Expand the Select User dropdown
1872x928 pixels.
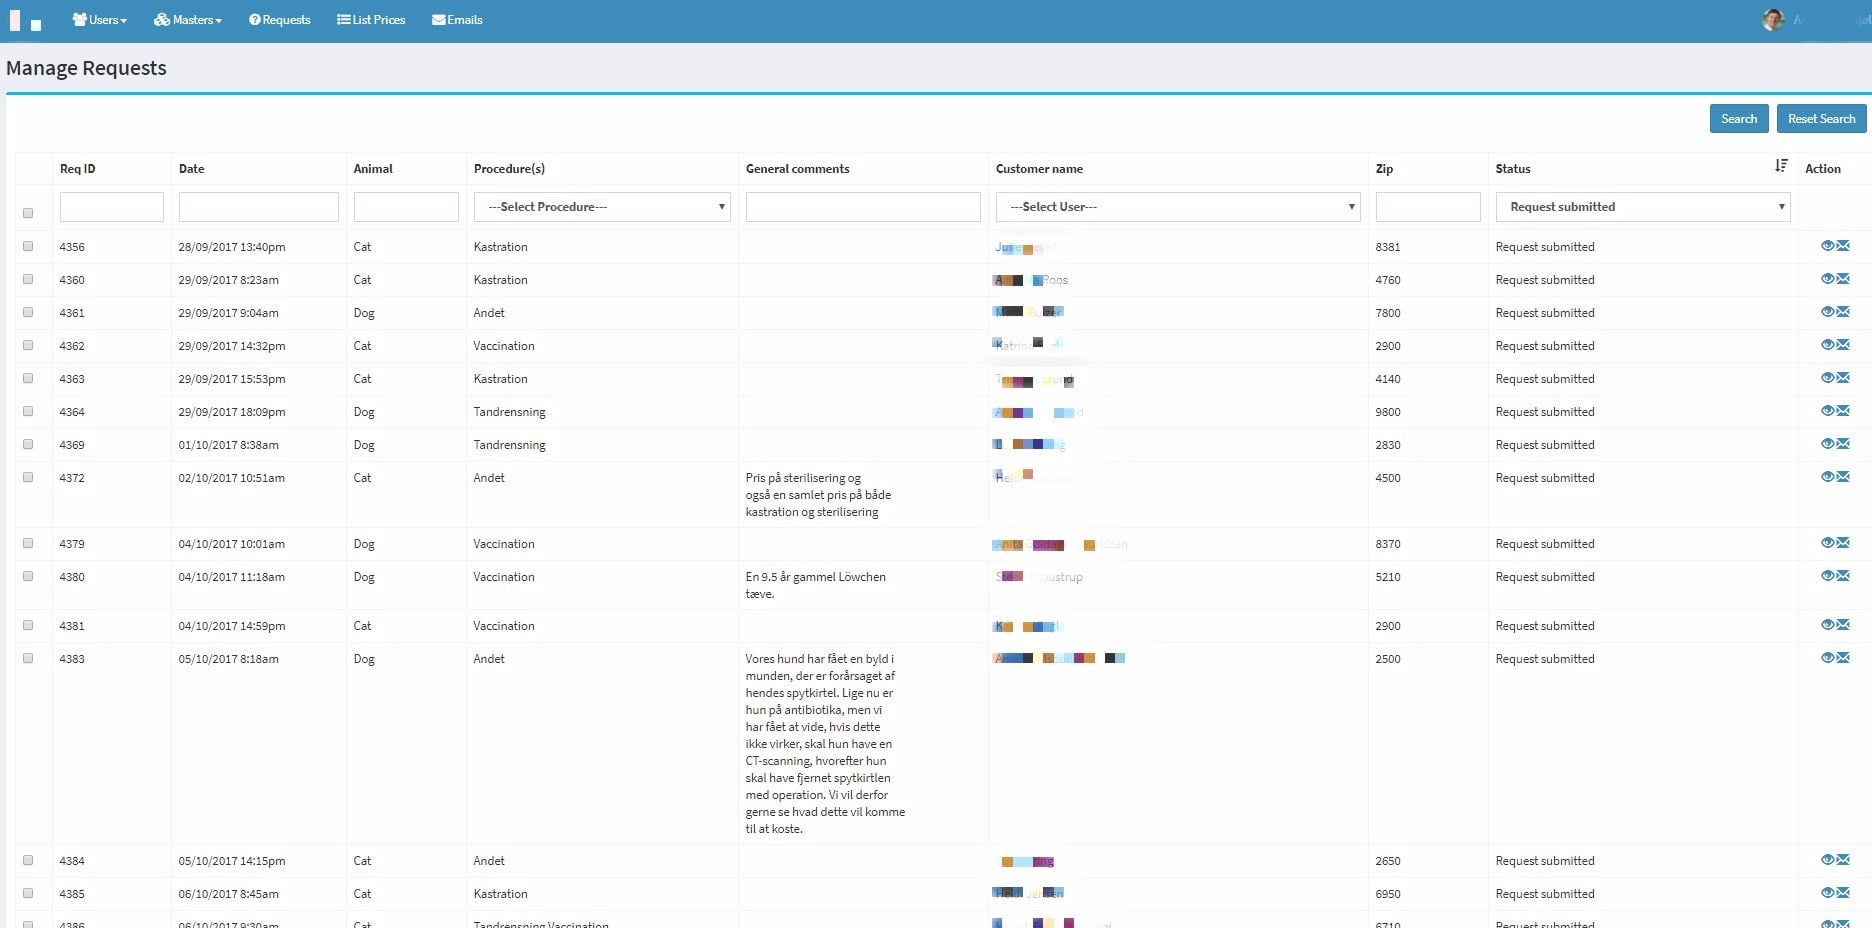click(x=1177, y=207)
